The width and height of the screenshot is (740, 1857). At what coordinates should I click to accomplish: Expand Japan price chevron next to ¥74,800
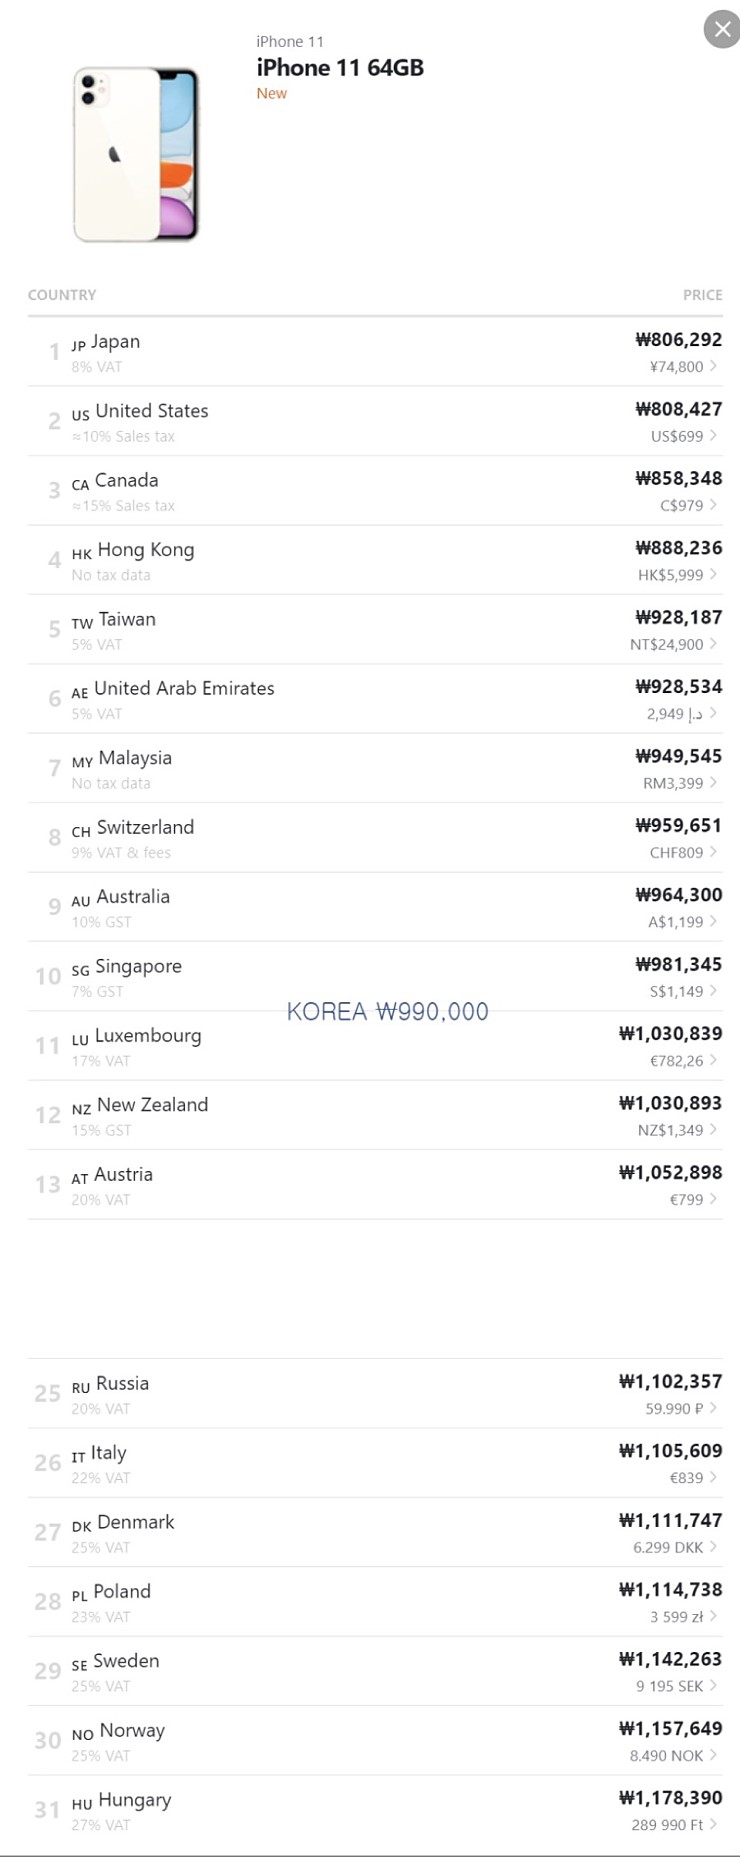(713, 366)
